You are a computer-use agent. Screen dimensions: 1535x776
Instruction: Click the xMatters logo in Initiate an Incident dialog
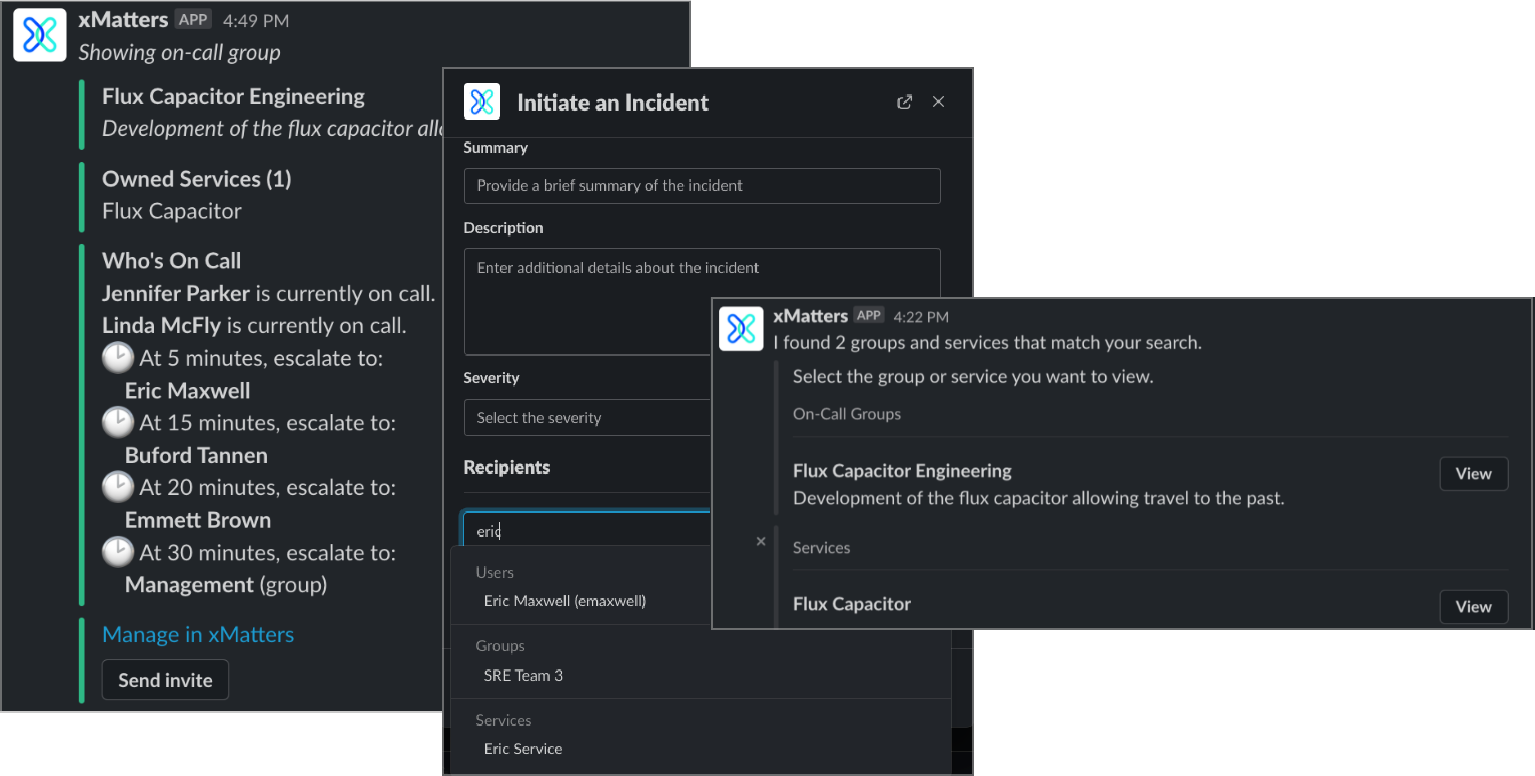[x=482, y=102]
